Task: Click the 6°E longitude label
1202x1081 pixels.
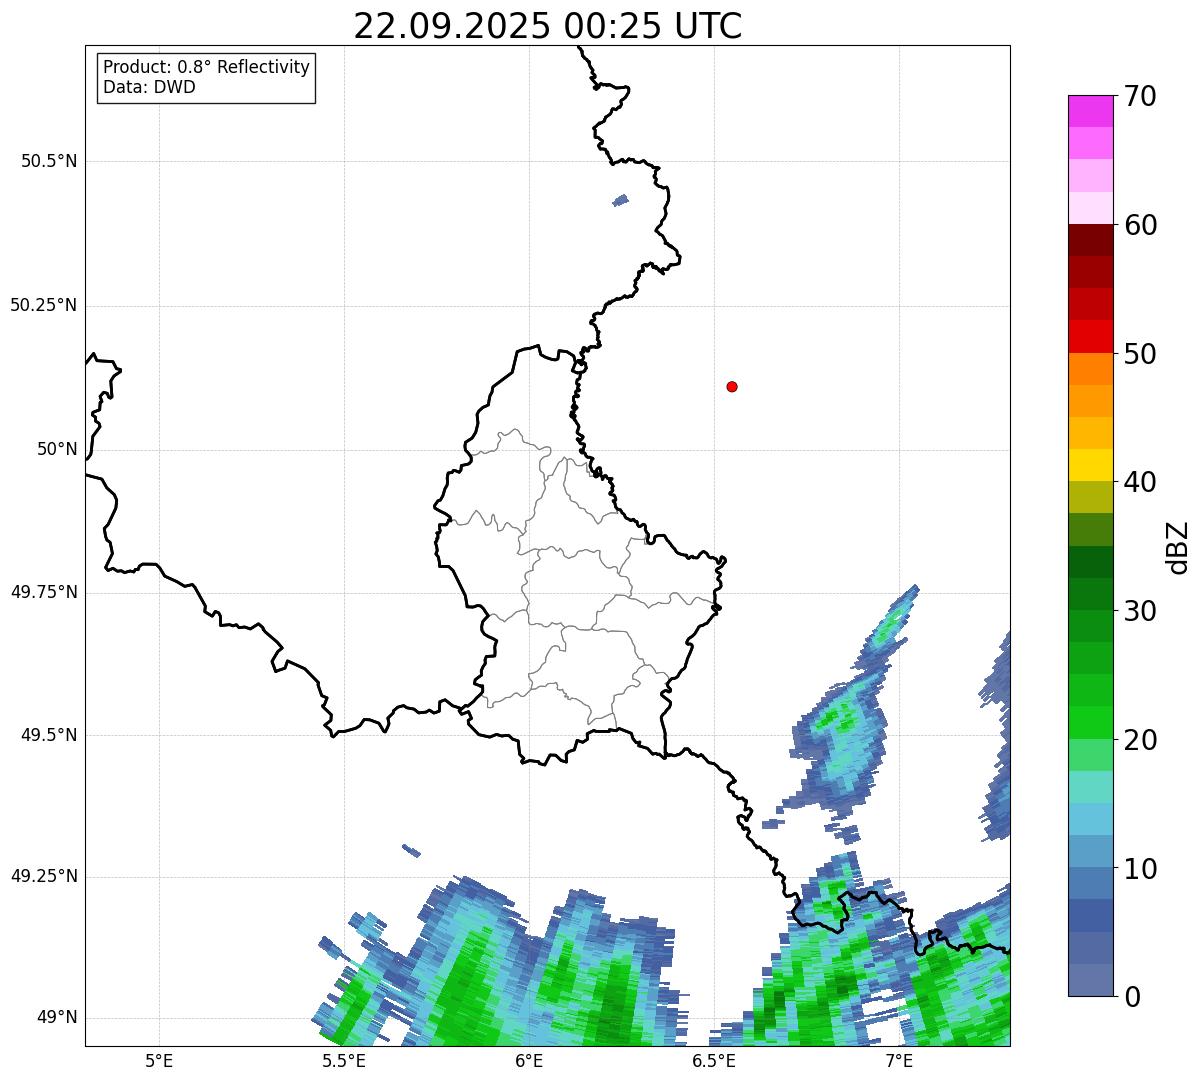Action: pos(529,1061)
